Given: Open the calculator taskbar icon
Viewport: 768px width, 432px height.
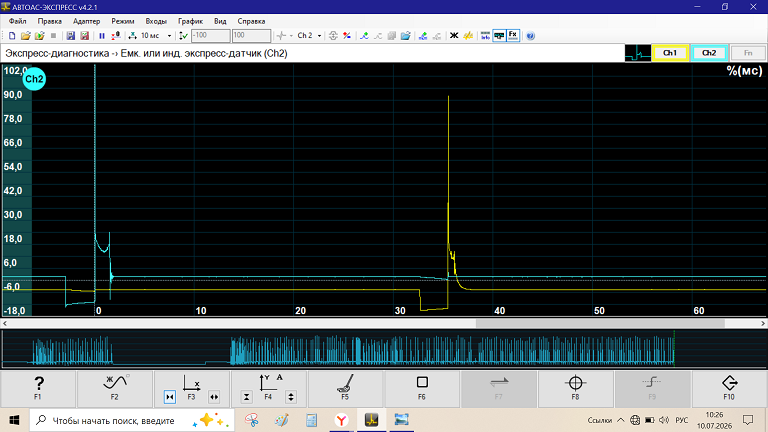Looking at the screenshot, I should 312,420.
